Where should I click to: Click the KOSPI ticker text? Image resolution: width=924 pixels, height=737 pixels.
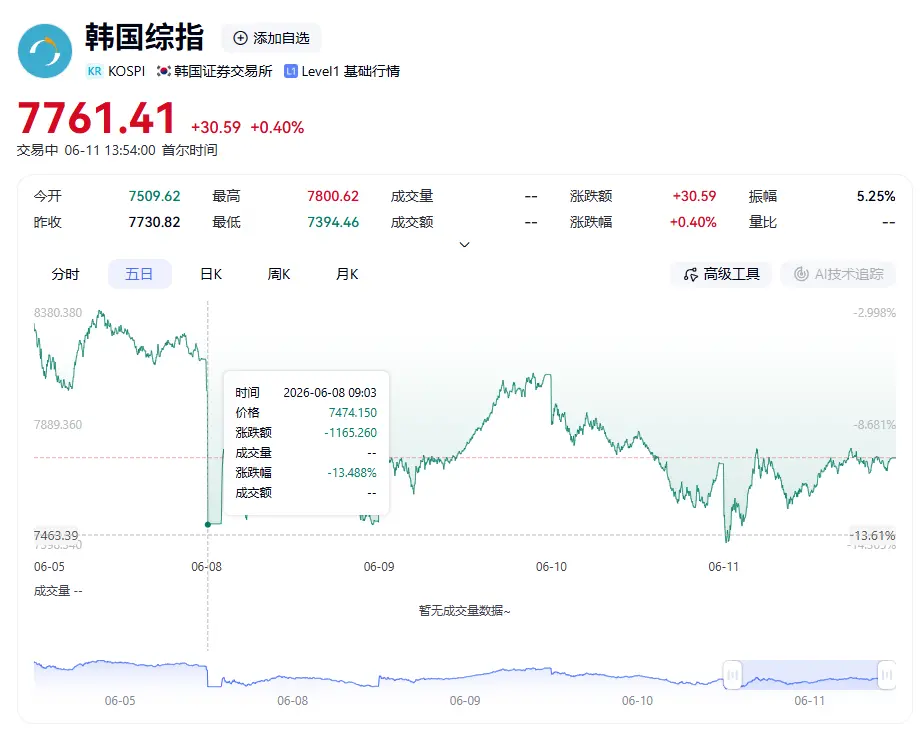127,71
